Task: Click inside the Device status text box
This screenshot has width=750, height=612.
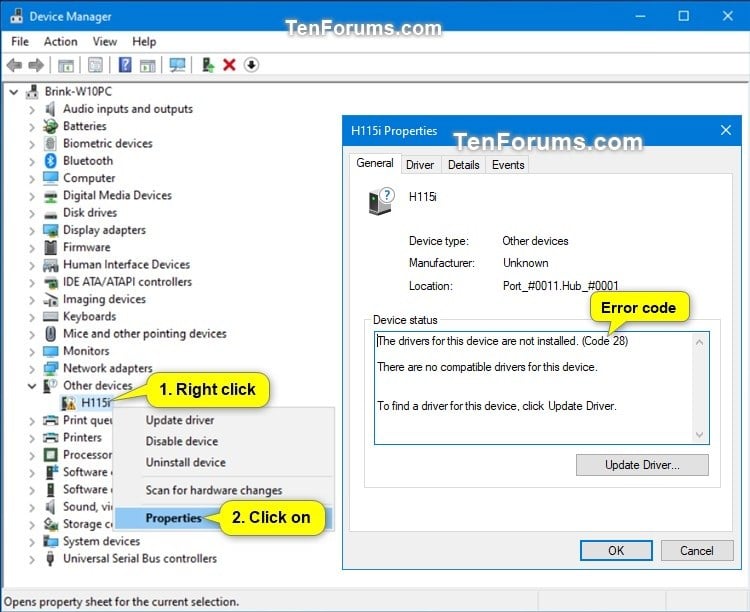Action: (x=541, y=388)
